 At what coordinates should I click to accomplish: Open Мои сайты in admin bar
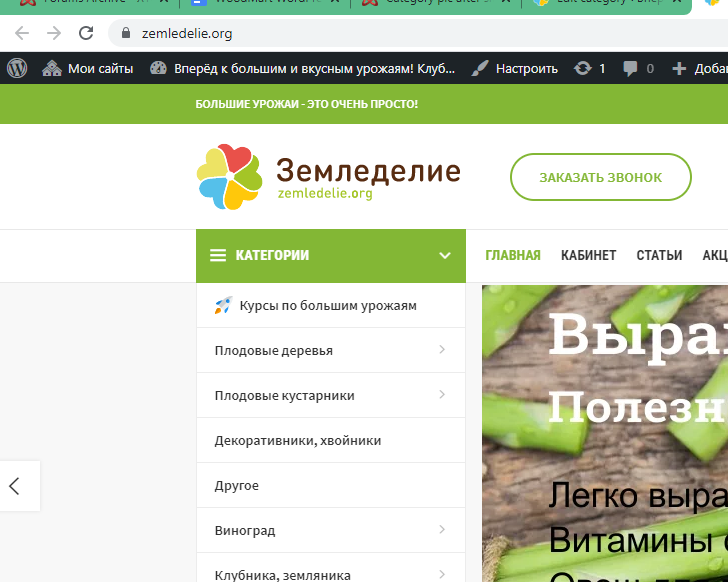point(100,69)
